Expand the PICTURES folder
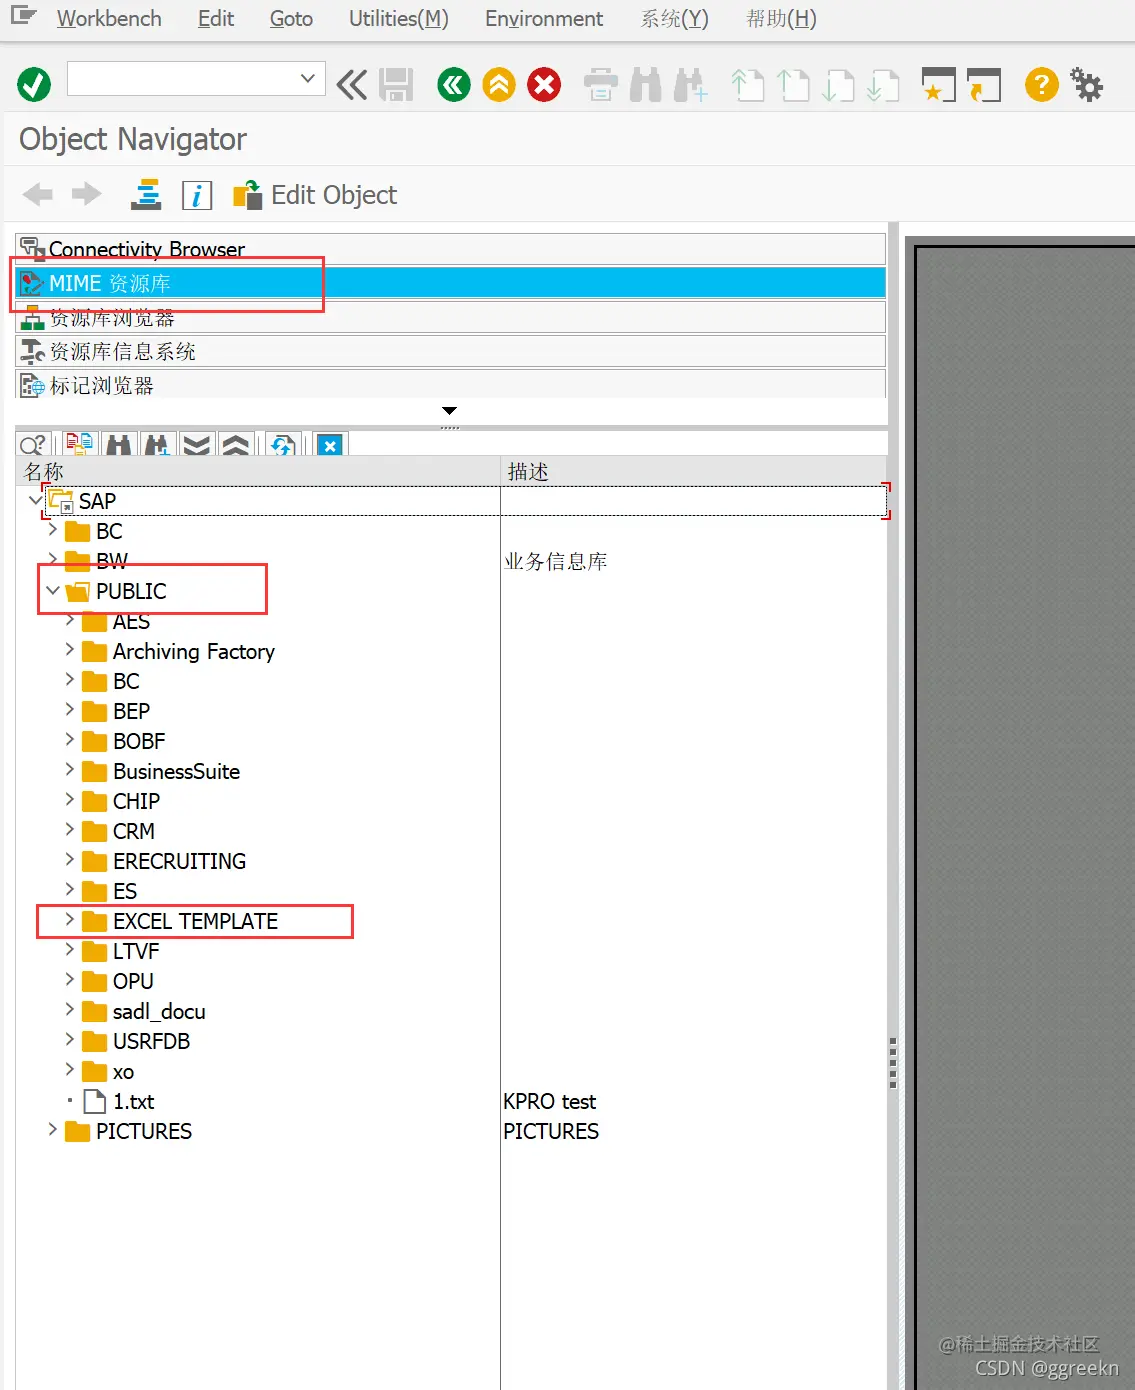This screenshot has height=1390, width=1135. coord(52,1130)
